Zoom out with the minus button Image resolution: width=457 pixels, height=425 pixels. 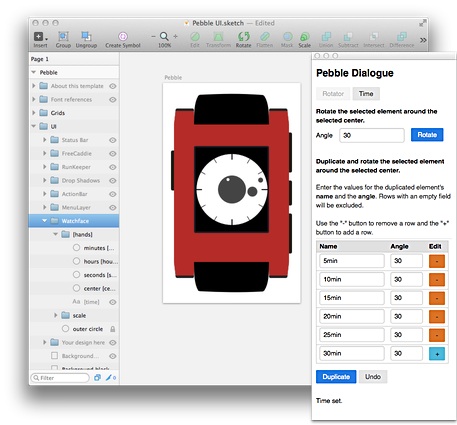tap(153, 36)
